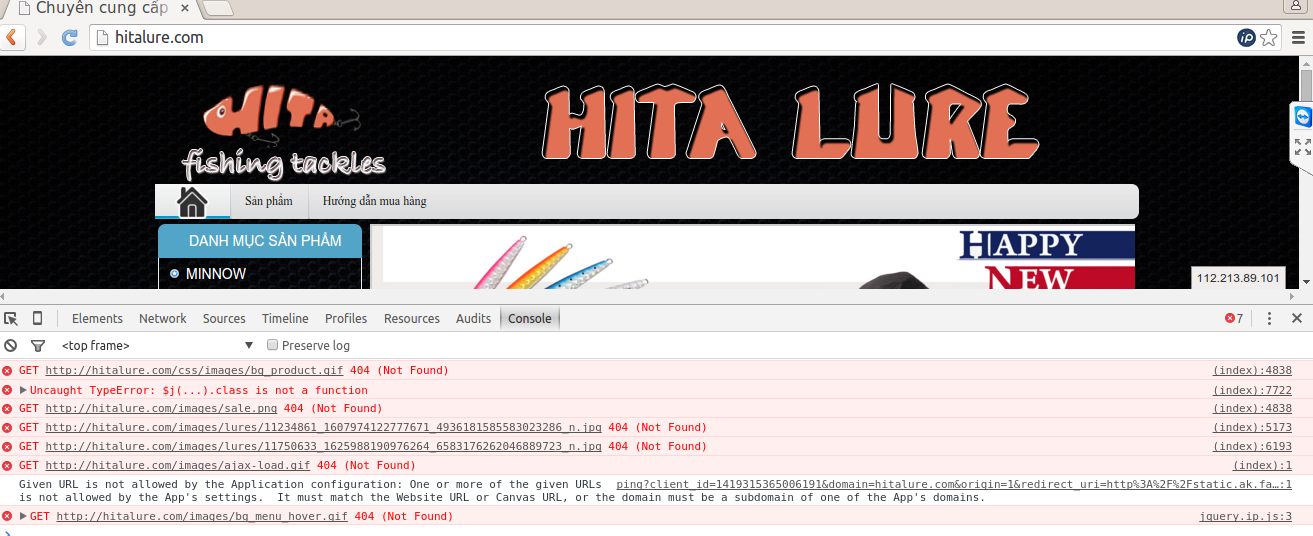Open the 11750633 lure jpg URL link
The width and height of the screenshot is (1313, 536).
tap(323, 446)
